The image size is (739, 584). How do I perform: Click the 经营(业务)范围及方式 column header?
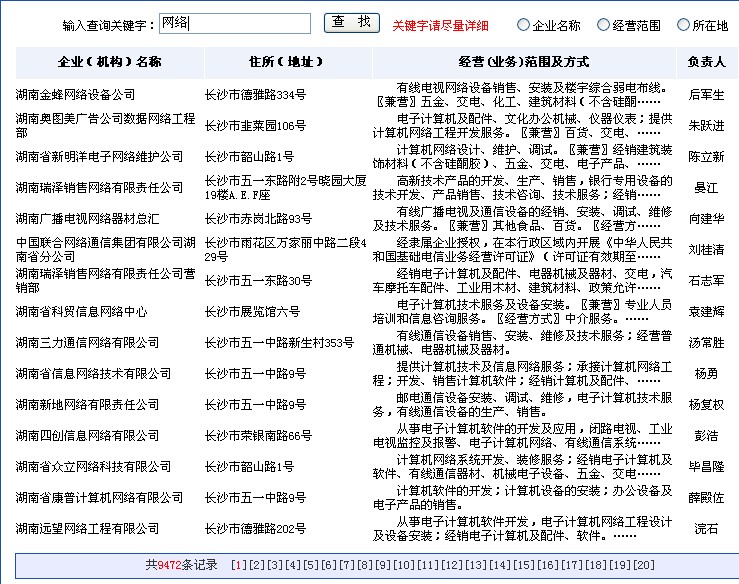(523, 62)
